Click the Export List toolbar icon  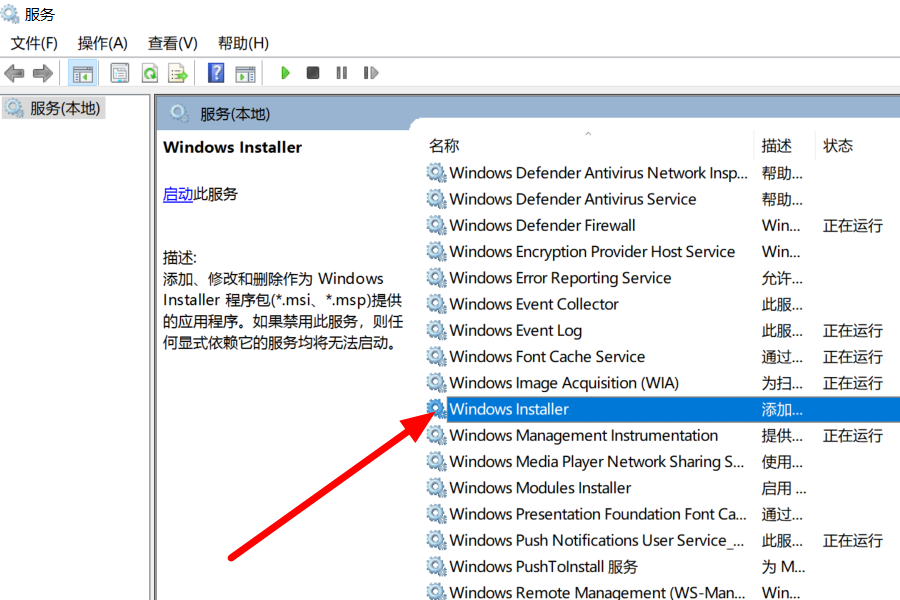(x=178, y=73)
